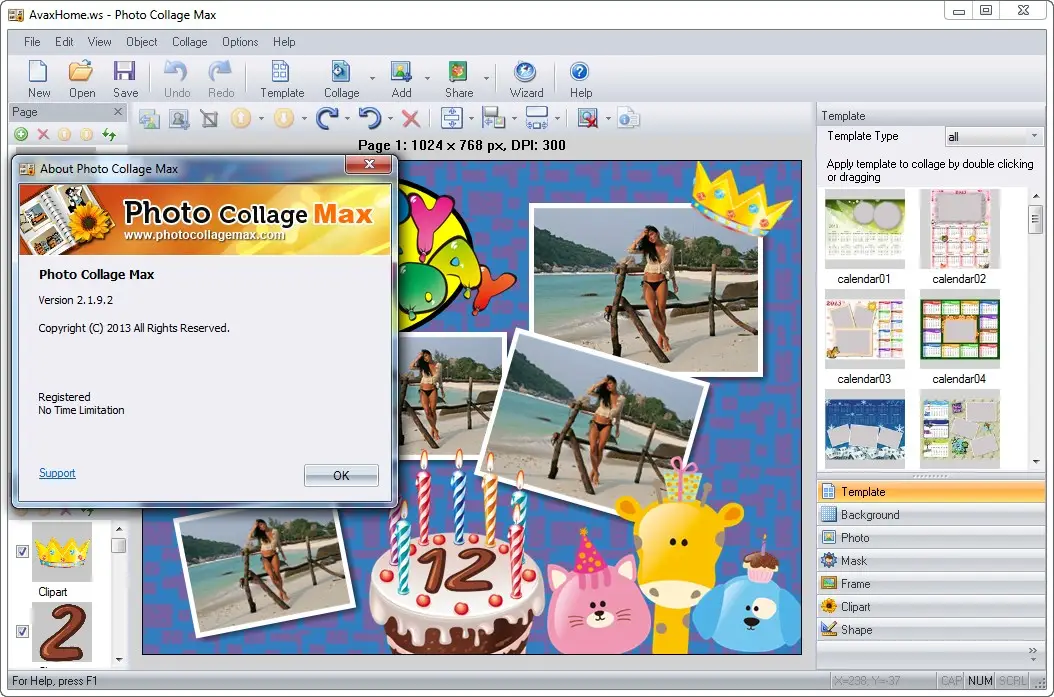Open the Help menu in menu bar

pyautogui.click(x=284, y=42)
